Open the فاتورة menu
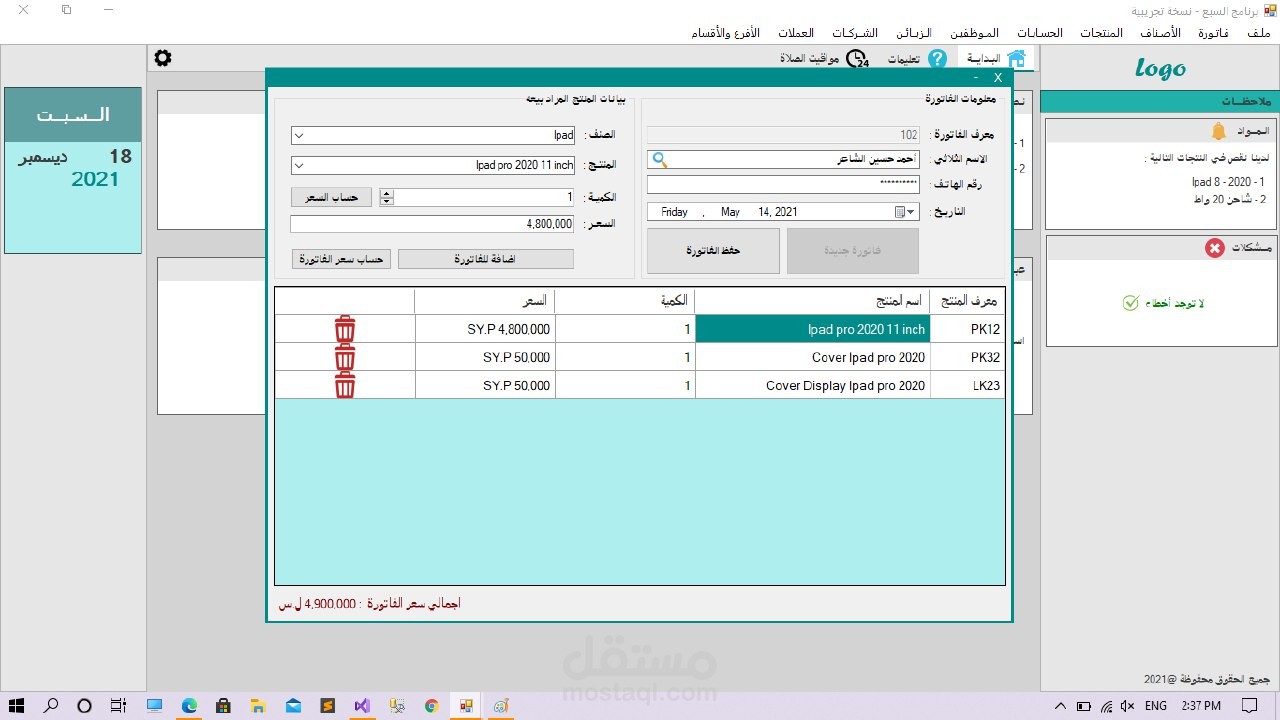 point(1212,33)
